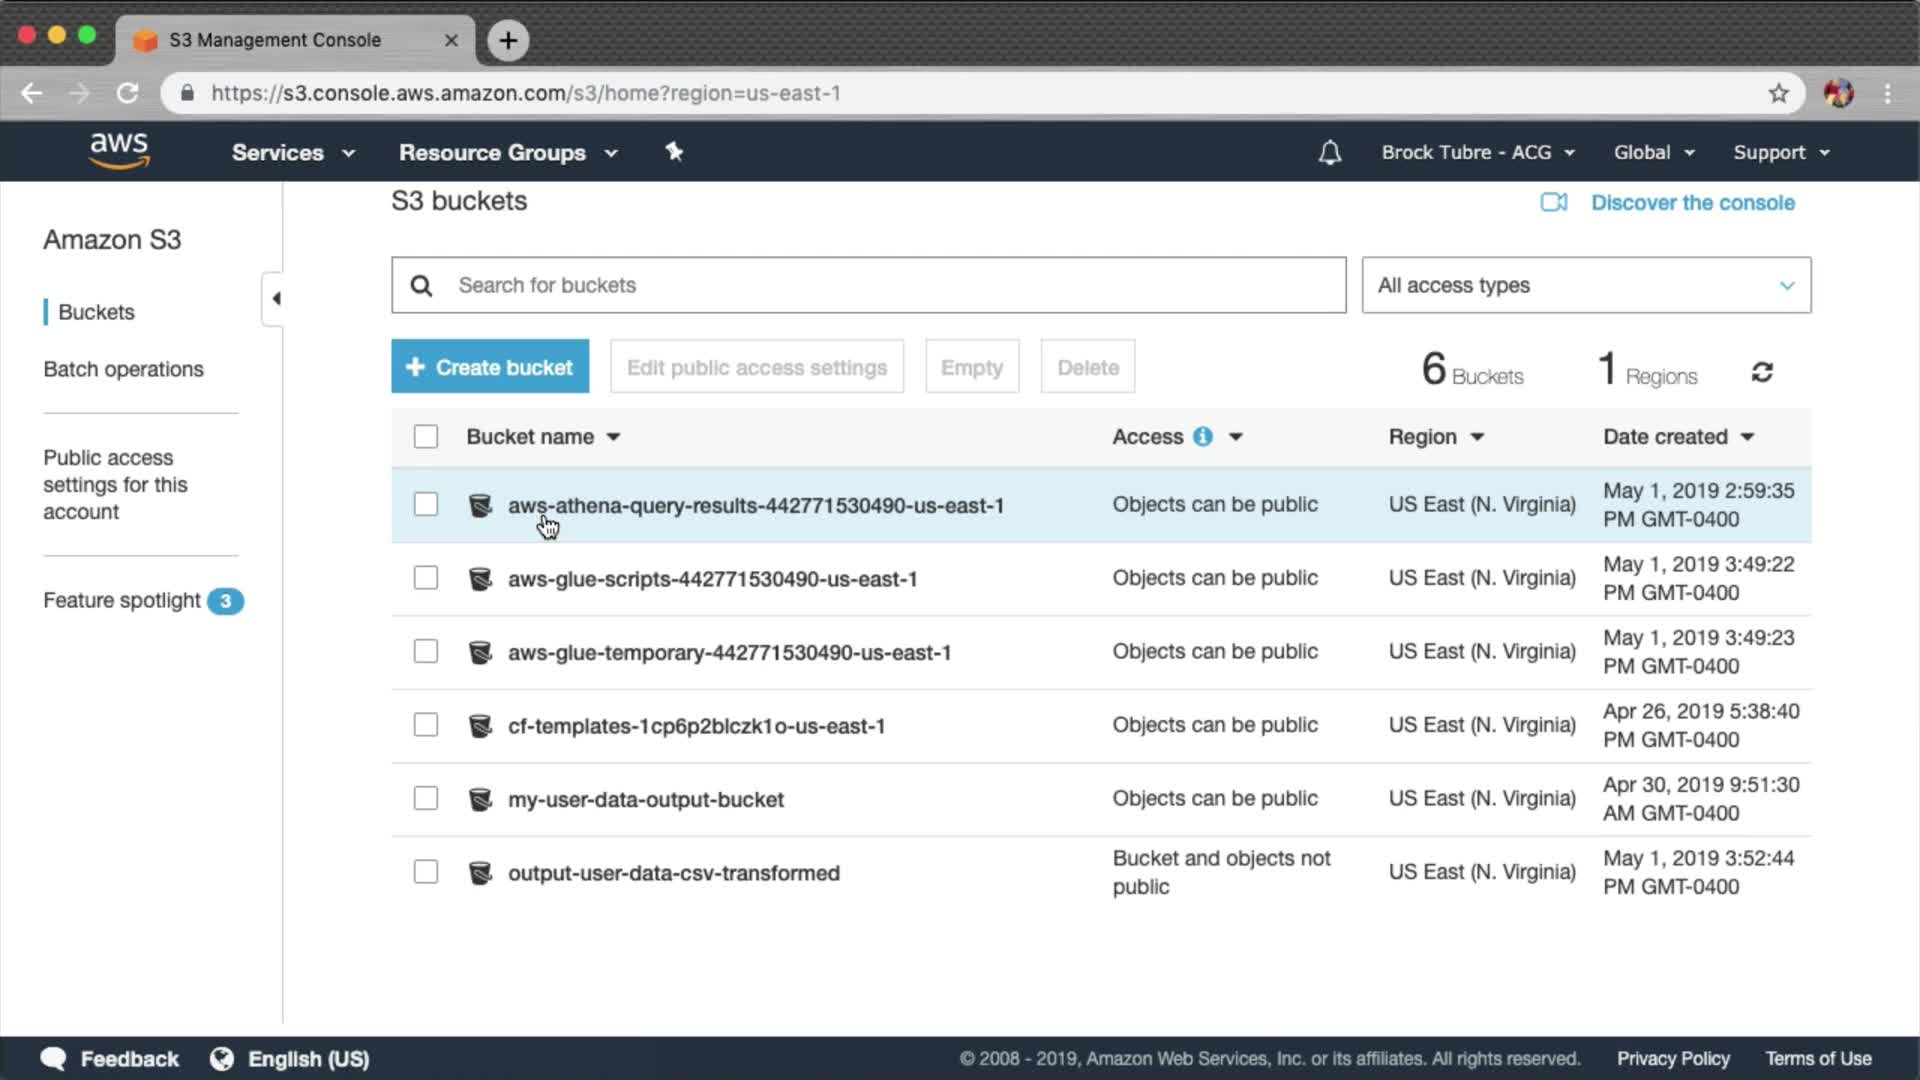
Task: Open the Global region dropdown
Action: 1653,152
